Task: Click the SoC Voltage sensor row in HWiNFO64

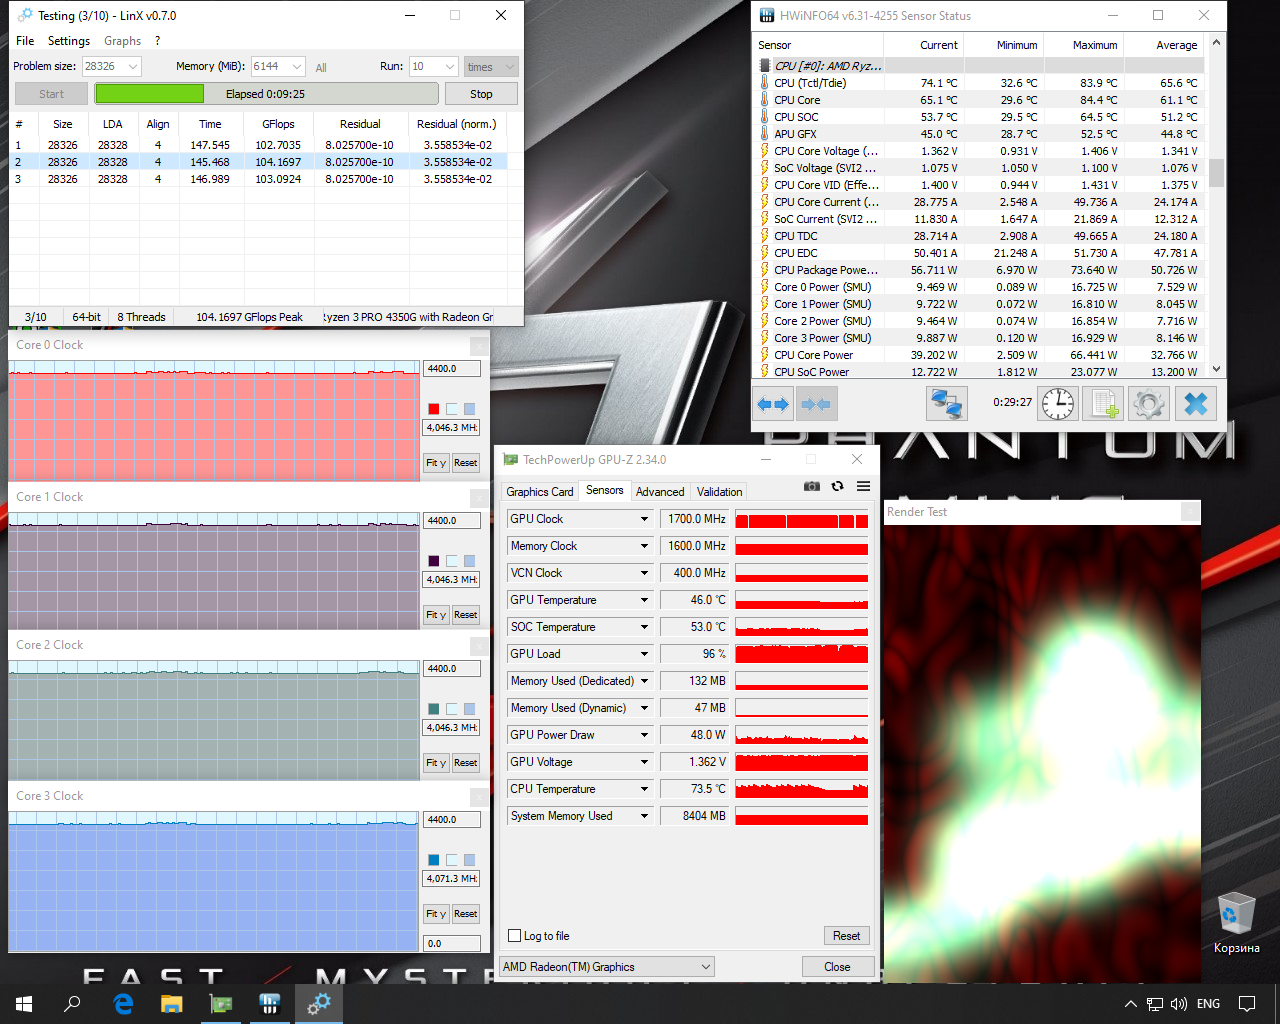Action: point(980,168)
